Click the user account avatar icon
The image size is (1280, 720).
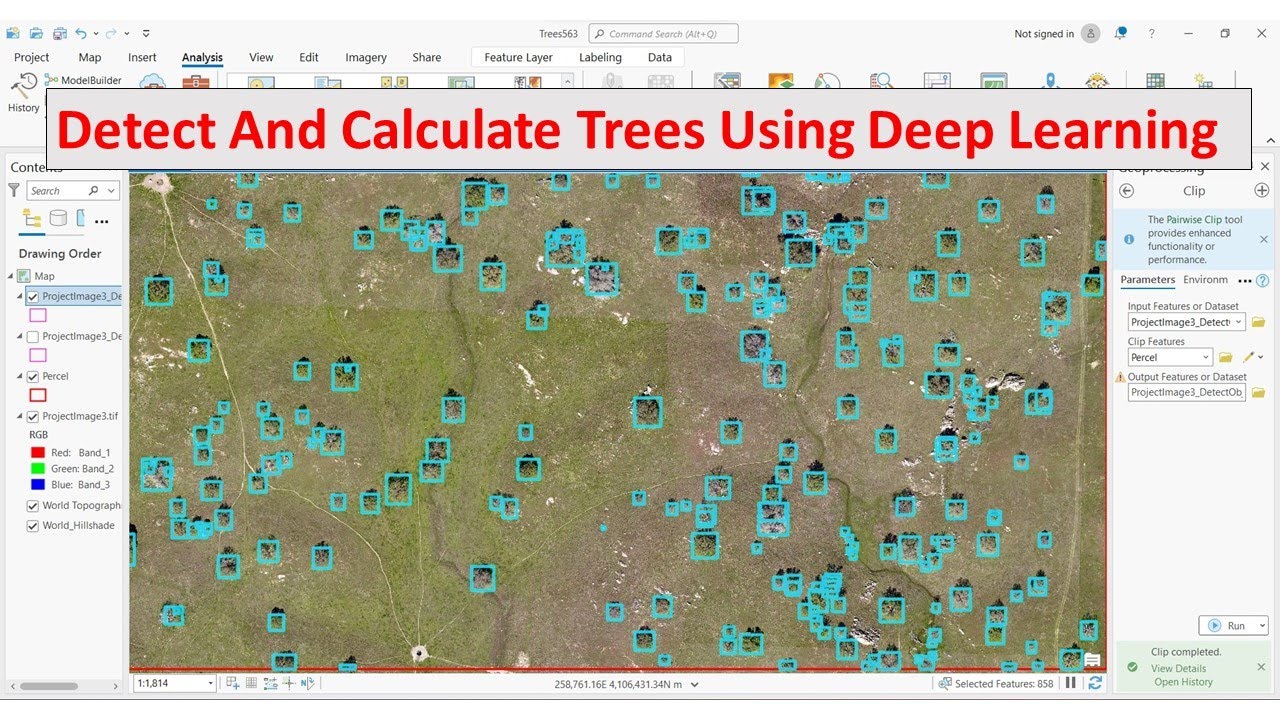1091,33
